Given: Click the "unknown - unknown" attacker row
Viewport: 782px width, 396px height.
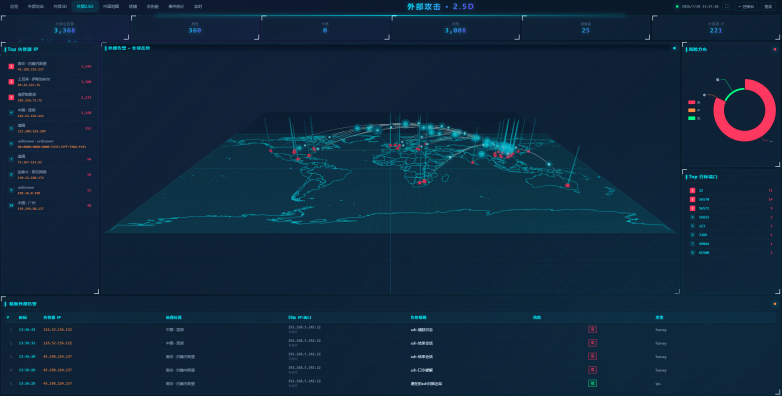Looking at the screenshot, I should click(x=50, y=143).
